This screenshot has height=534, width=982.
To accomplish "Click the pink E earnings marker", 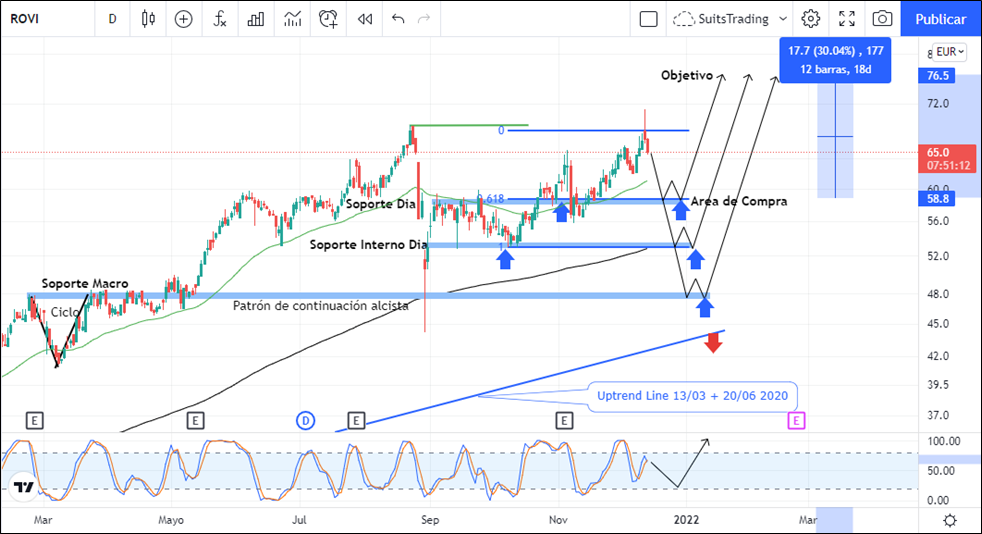I will point(796,421).
